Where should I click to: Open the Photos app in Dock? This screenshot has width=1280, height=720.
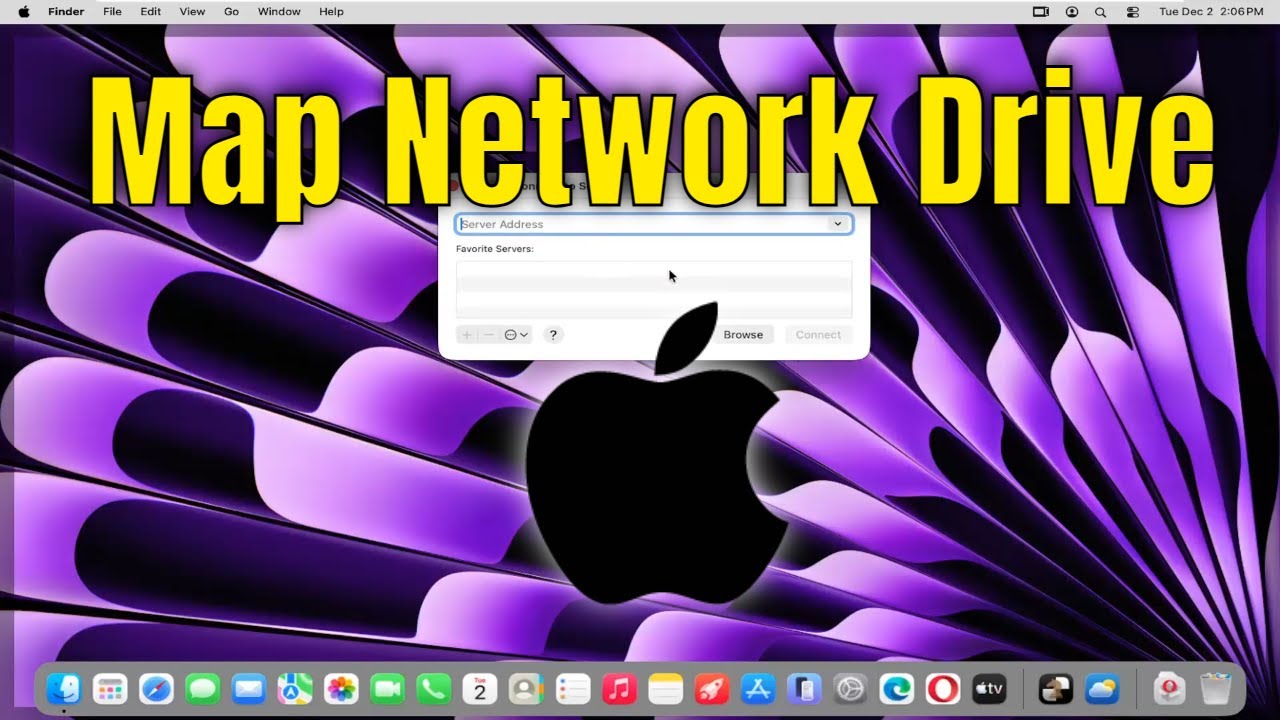[x=341, y=689]
